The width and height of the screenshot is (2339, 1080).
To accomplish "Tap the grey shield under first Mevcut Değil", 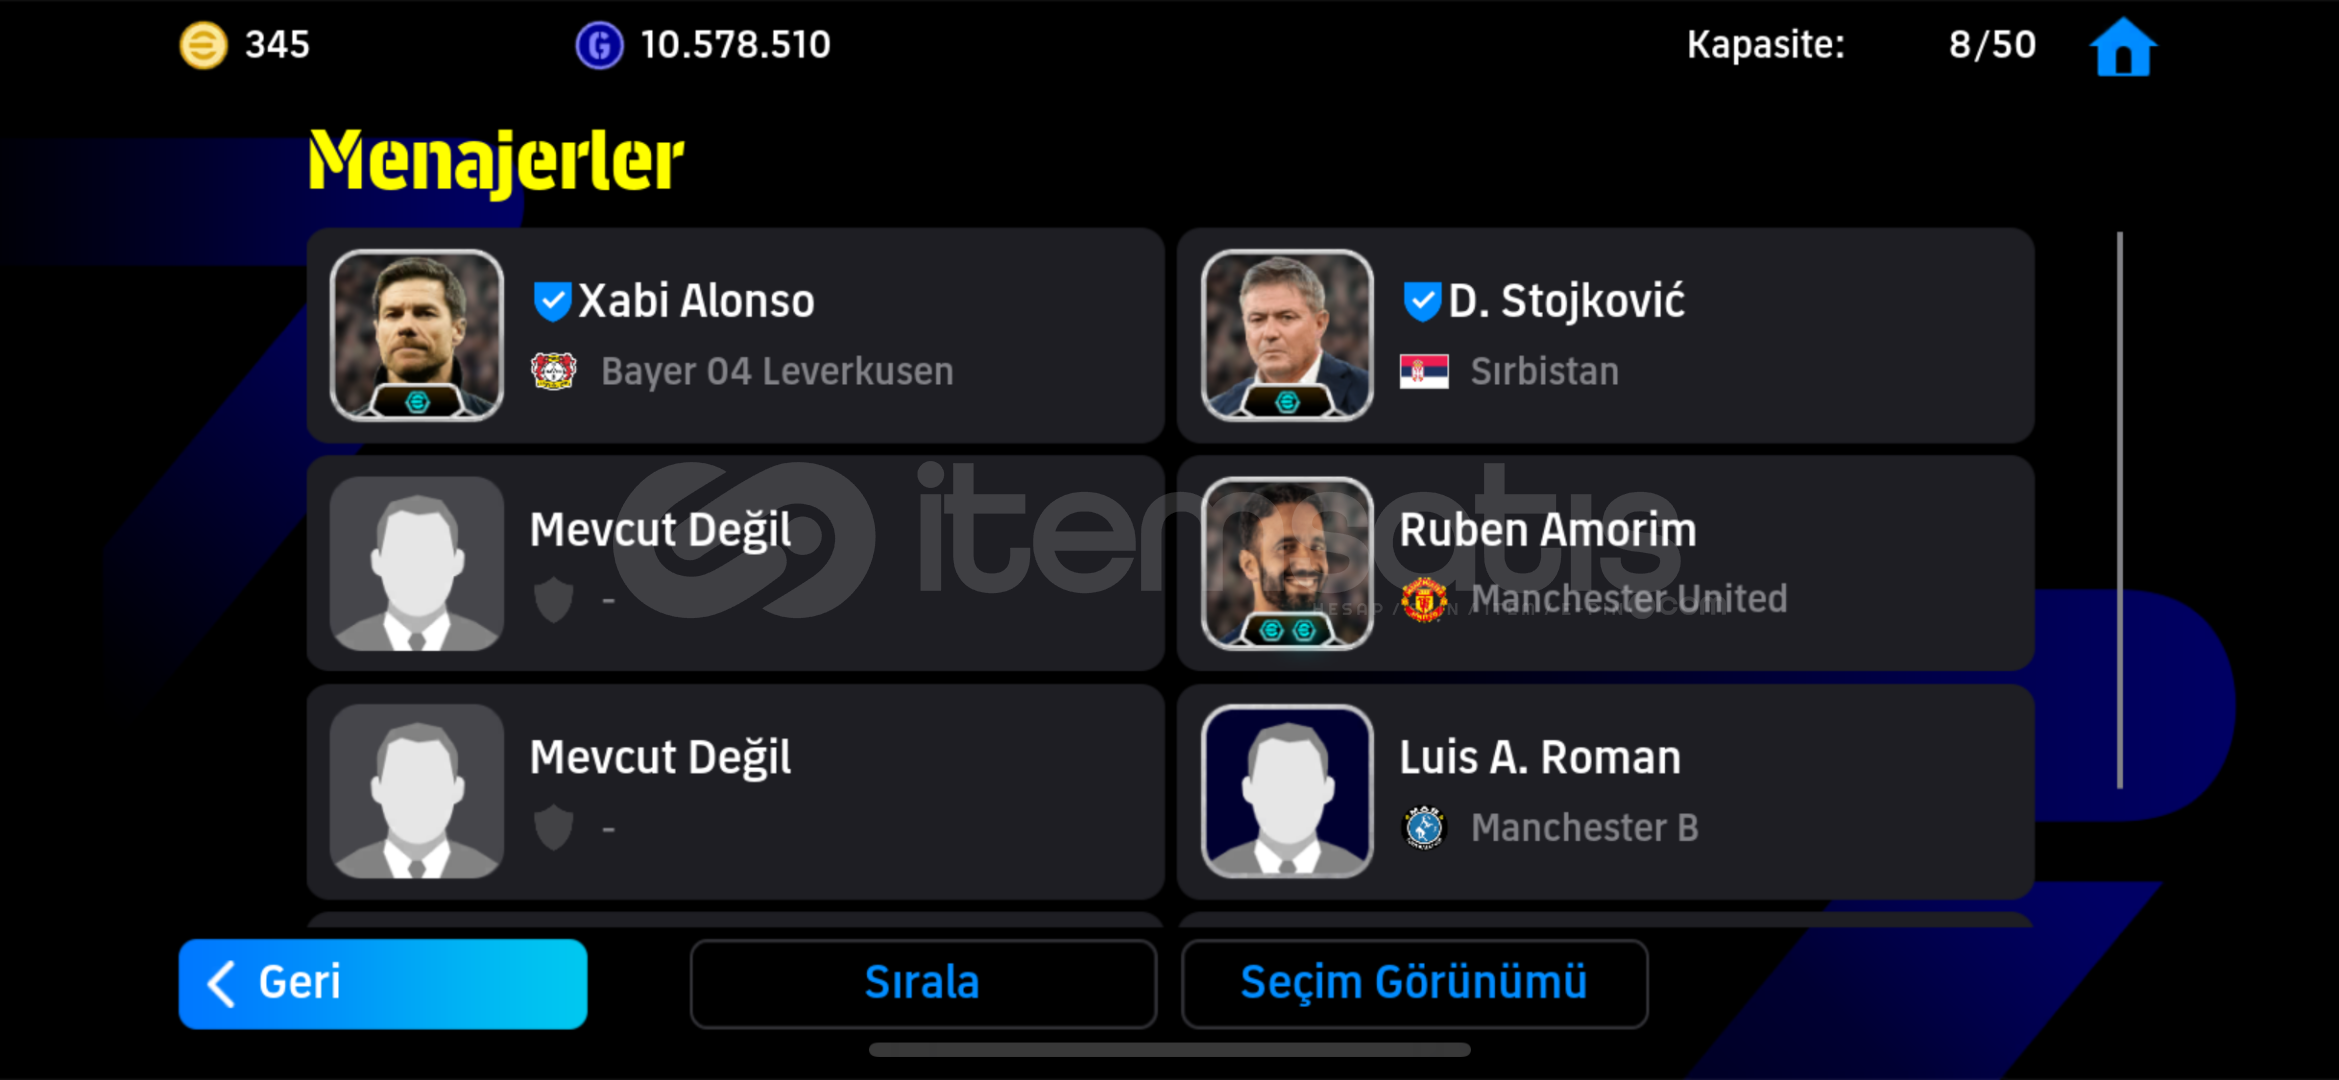I will (553, 600).
